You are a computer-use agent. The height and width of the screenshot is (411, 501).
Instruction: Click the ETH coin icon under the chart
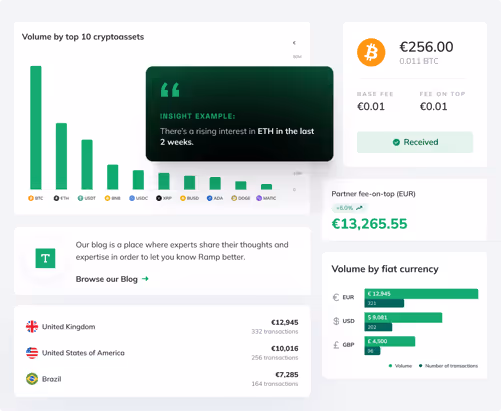click(x=56, y=198)
